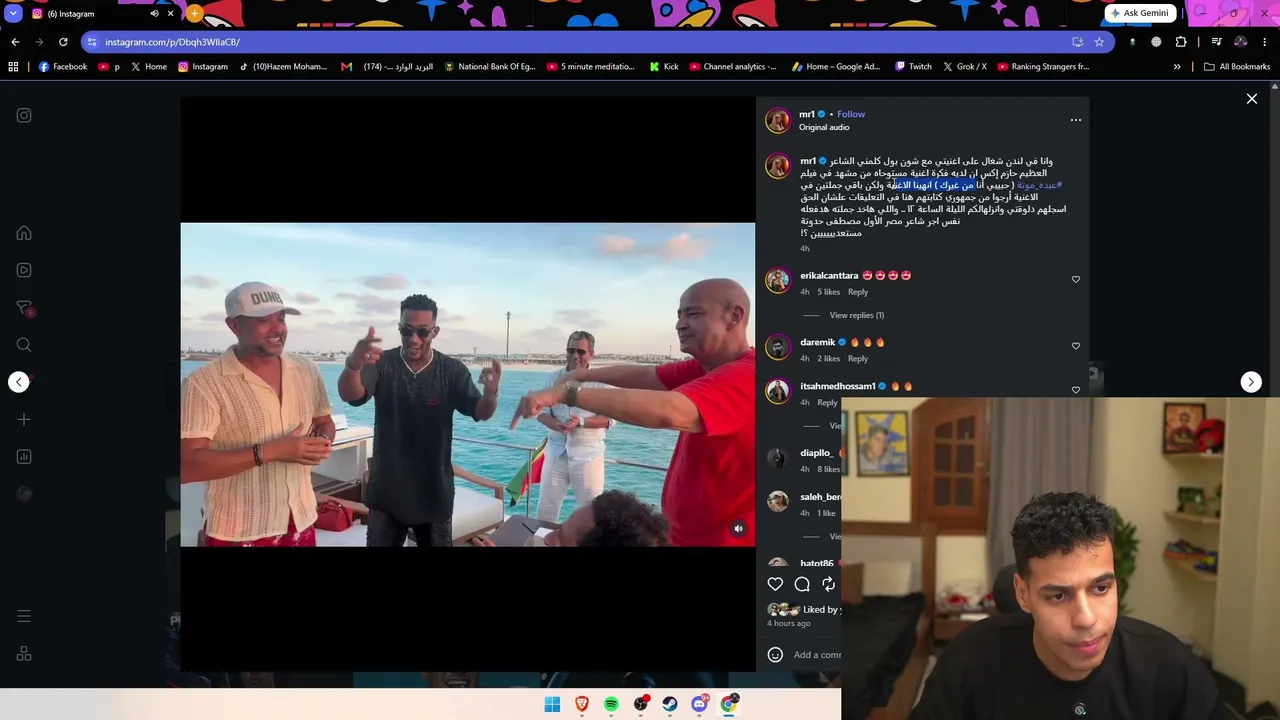The image size is (1280, 720).
Task: Open the Twitch bookmark
Action: pos(913,67)
